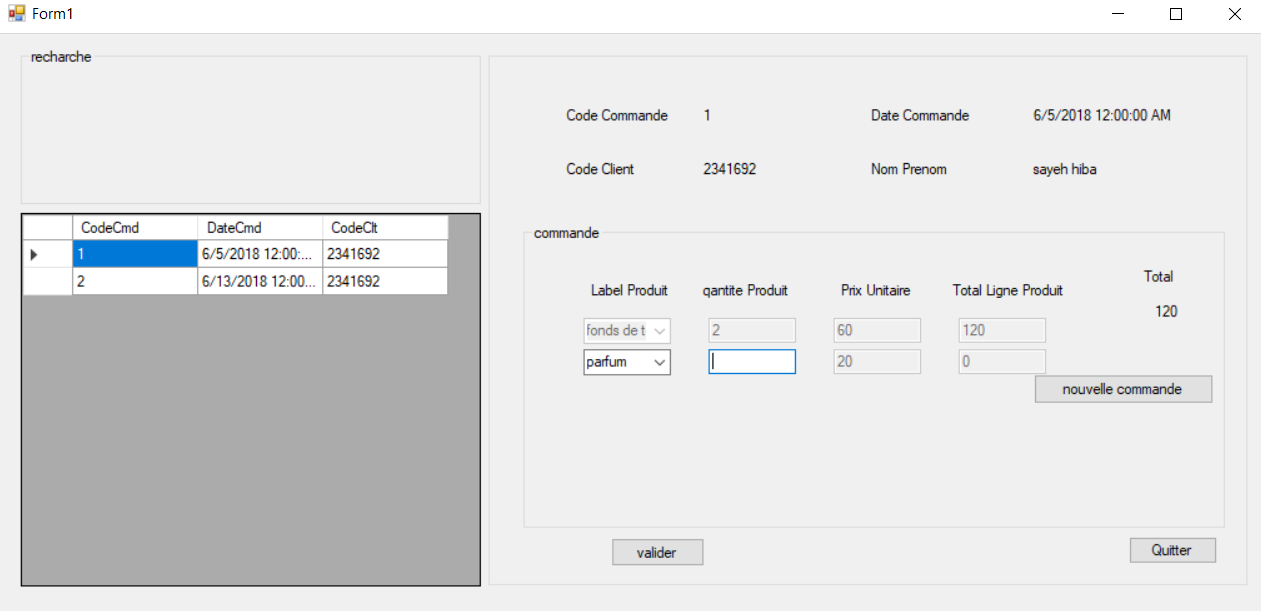Click the line total field showing 0
This screenshot has width=1261, height=611.
click(x=1002, y=362)
